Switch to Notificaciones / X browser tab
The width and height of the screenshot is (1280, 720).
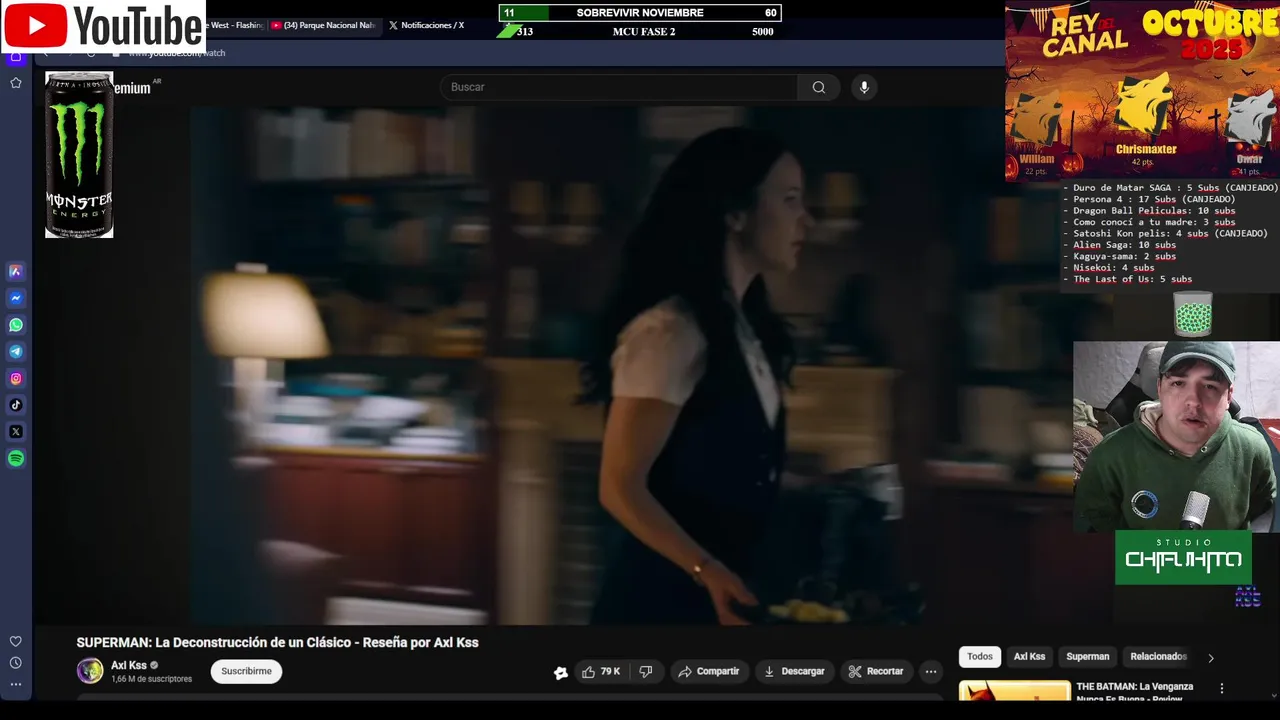[x=427, y=25]
